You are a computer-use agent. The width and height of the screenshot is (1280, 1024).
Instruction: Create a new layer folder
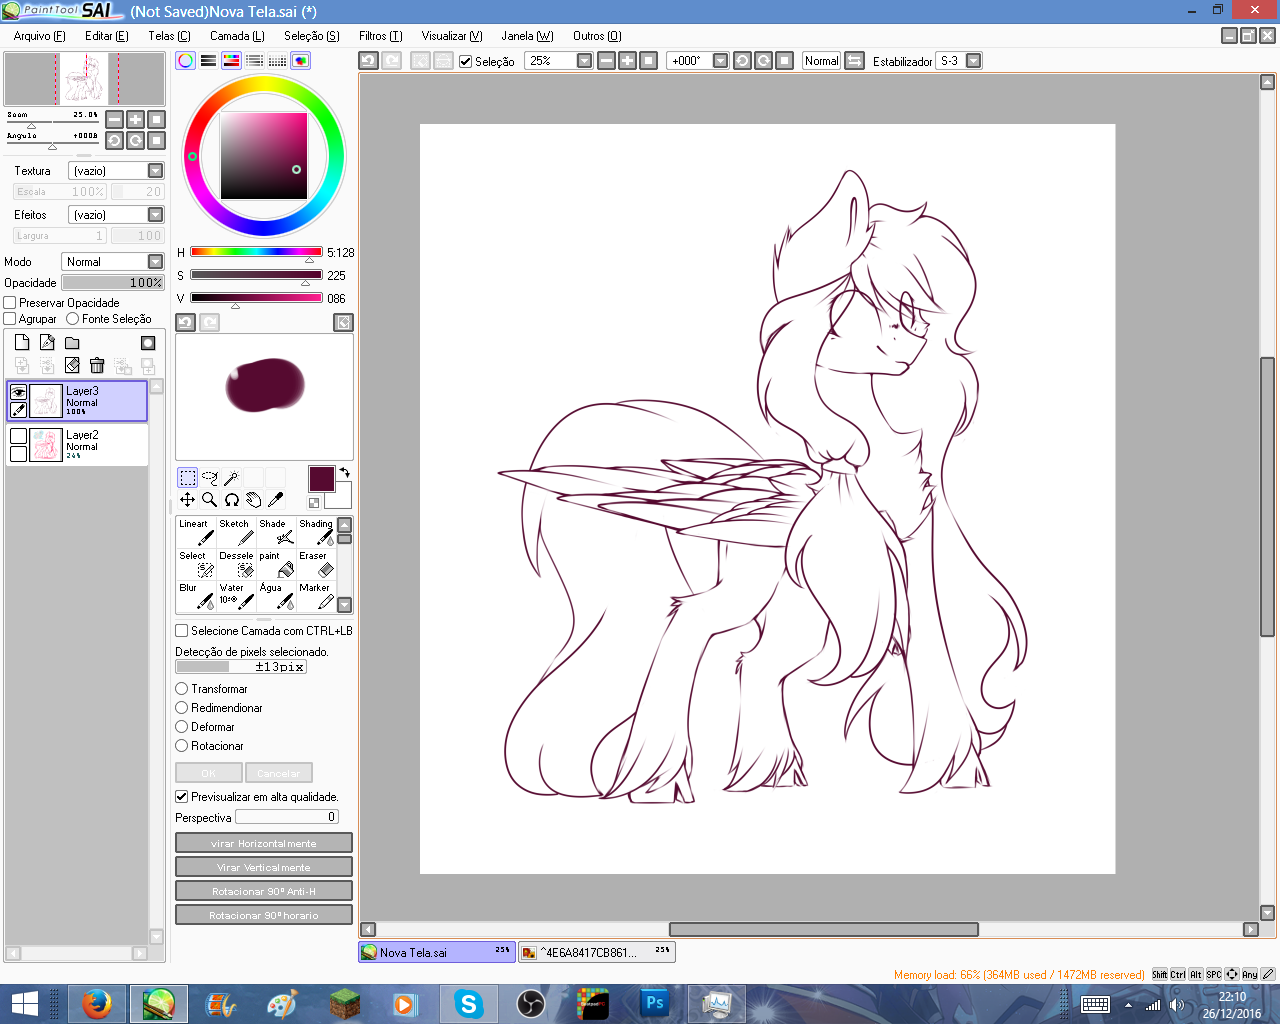coord(72,342)
